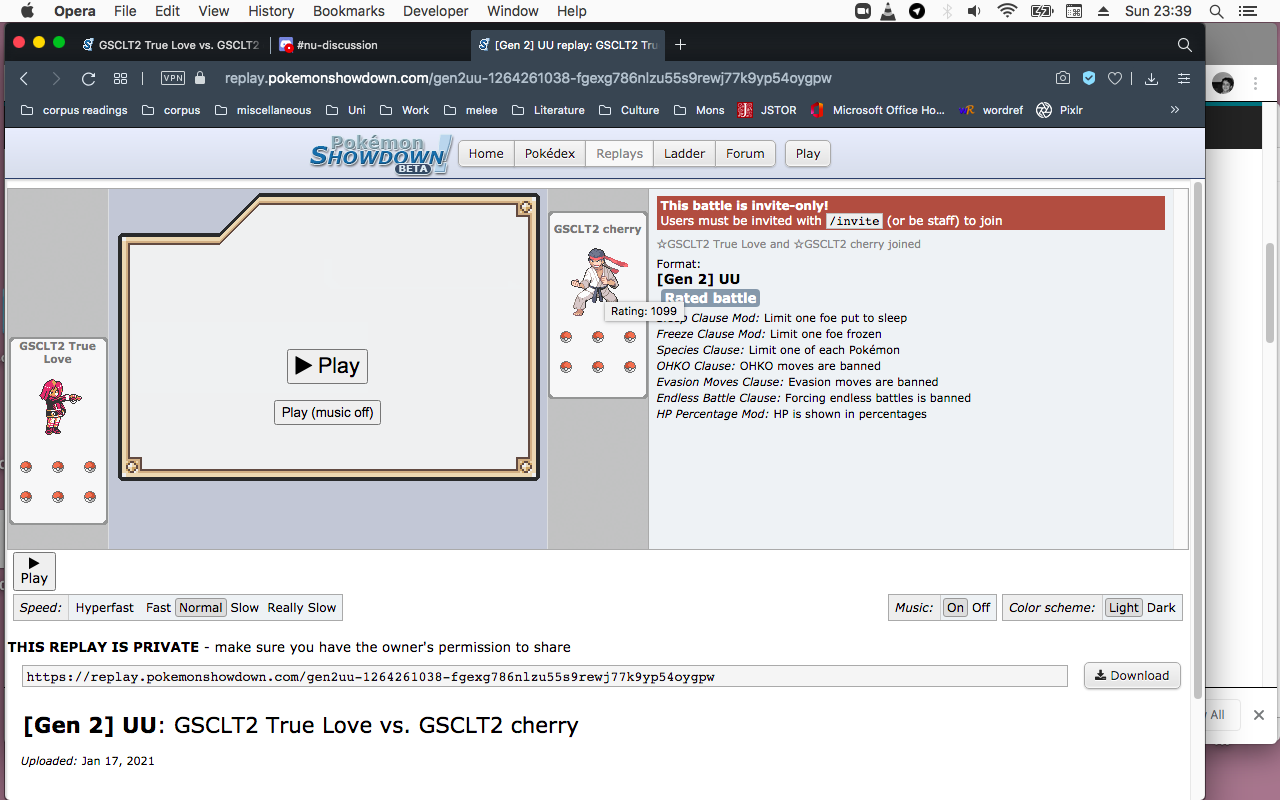Open the blue shield privacy protection icon
This screenshot has height=800, width=1280.
point(1089,78)
